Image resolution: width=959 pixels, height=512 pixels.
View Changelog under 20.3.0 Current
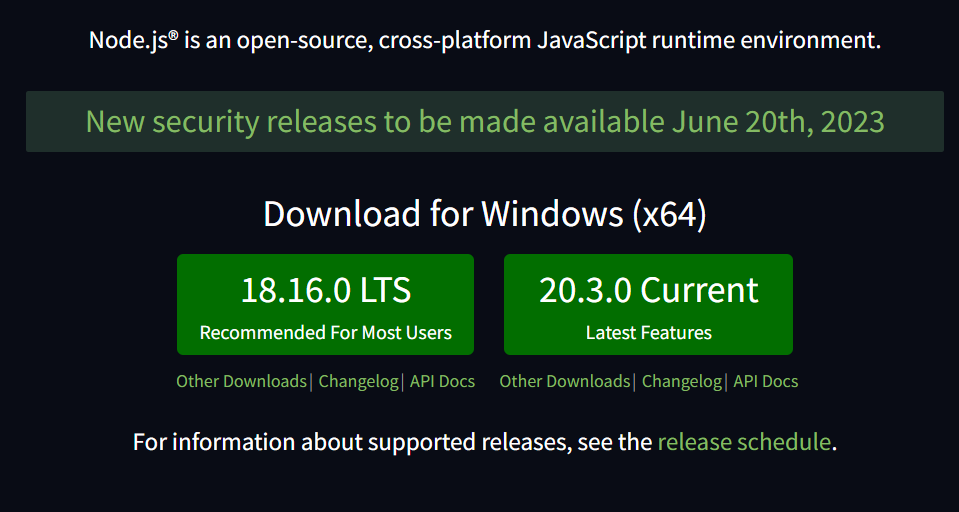[682, 381]
